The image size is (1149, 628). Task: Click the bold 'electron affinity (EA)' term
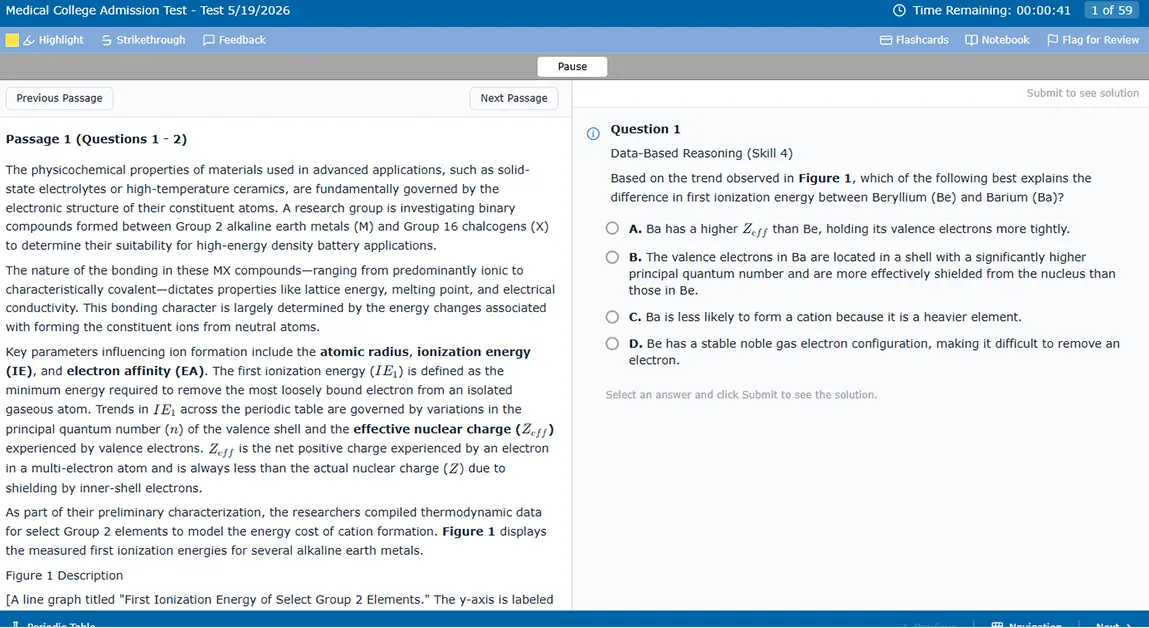(x=135, y=371)
